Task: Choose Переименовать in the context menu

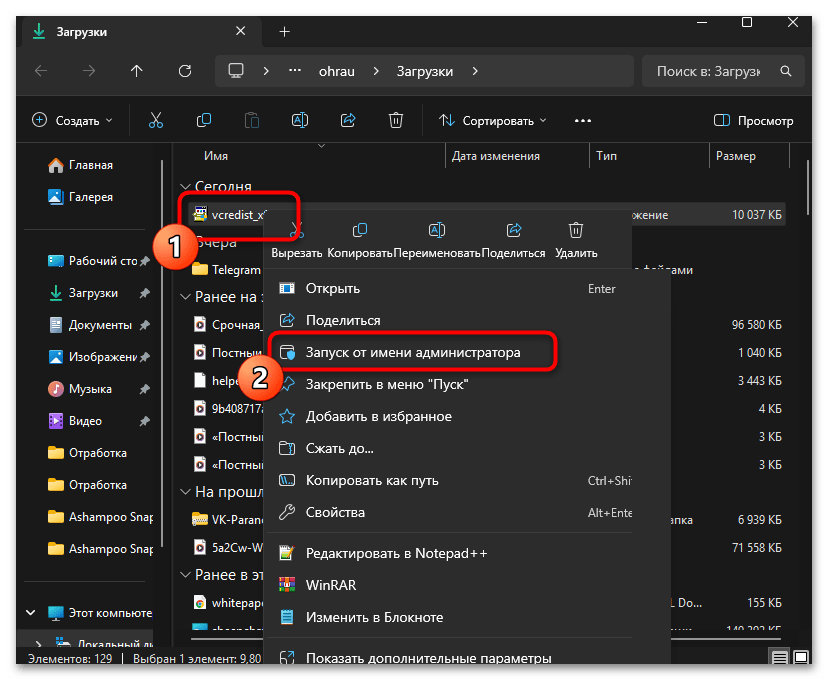Action: (437, 240)
